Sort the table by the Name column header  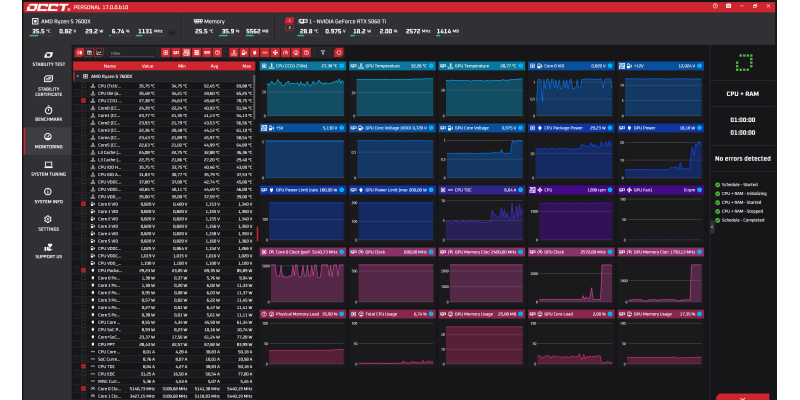[110, 66]
